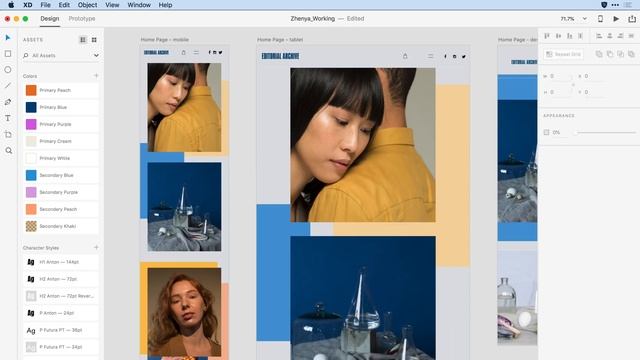The height and width of the screenshot is (360, 640).
Task: Switch to the Design tab
Action: 50,19
